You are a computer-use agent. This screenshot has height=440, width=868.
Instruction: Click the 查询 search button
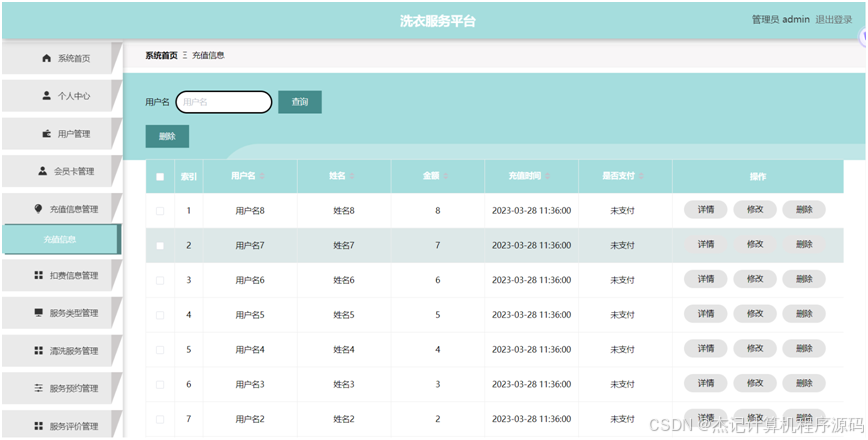pyautogui.click(x=299, y=102)
